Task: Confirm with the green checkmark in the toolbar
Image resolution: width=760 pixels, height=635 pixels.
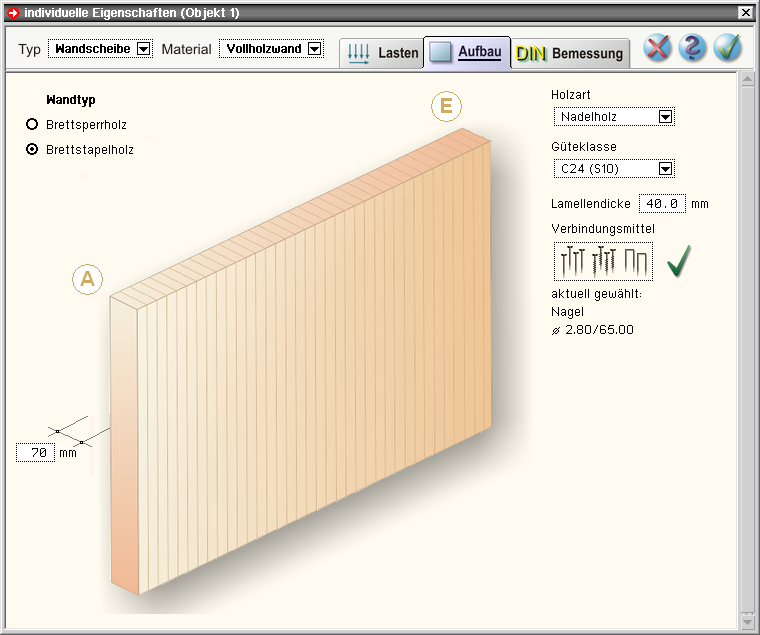Action: pyautogui.click(x=727, y=48)
